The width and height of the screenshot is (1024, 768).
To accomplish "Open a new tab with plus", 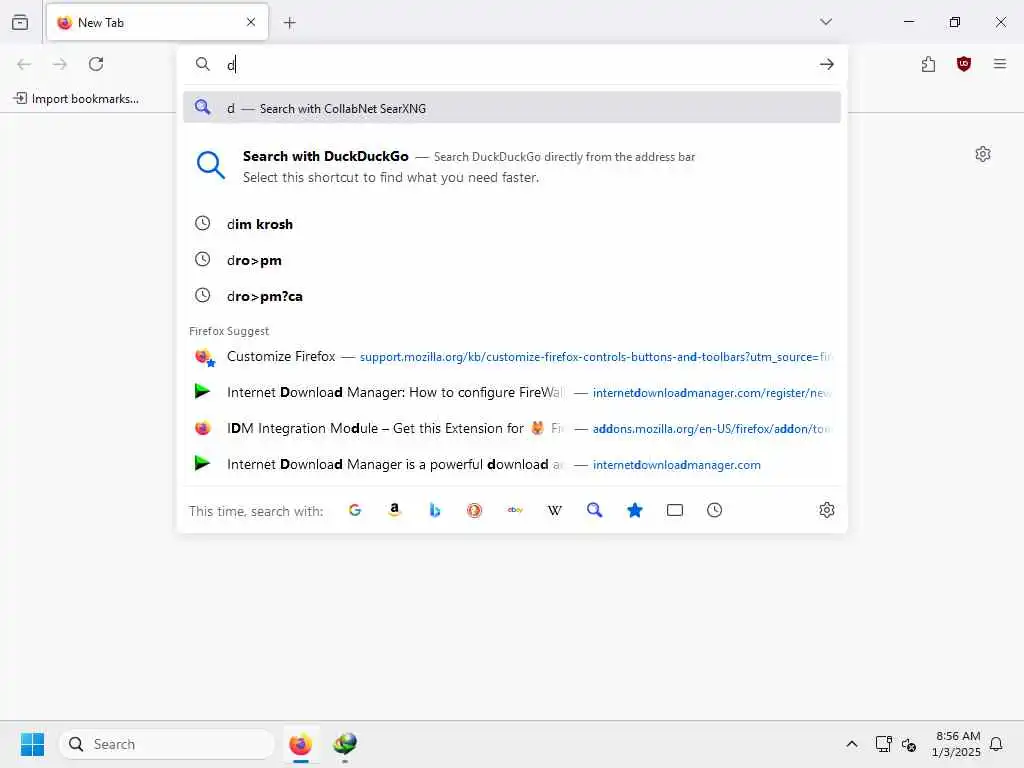I will click(290, 23).
